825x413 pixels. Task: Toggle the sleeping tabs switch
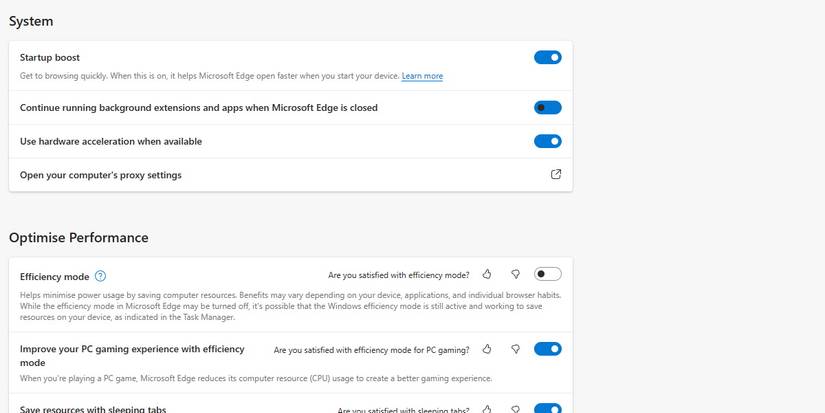tap(547, 409)
